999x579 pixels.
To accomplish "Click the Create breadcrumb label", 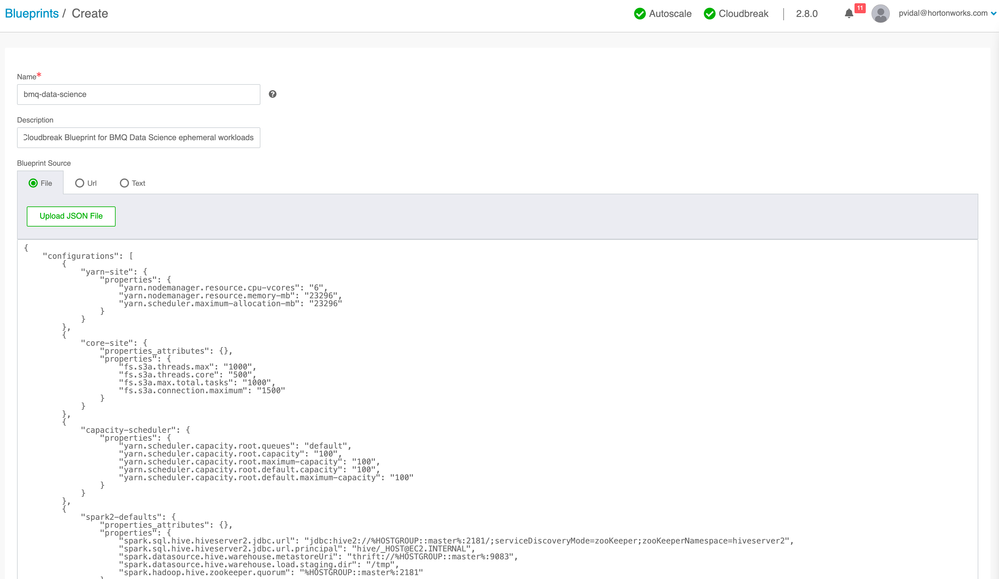I will click(90, 13).
